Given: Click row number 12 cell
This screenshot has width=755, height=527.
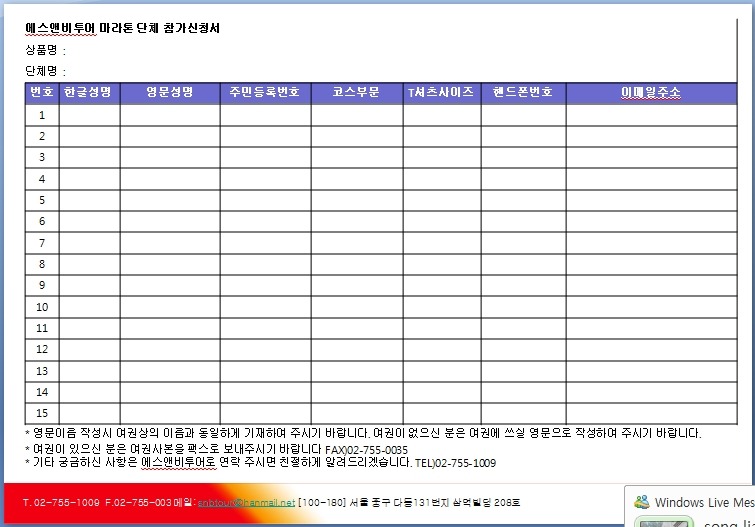Looking at the screenshot, I should [x=42, y=349].
